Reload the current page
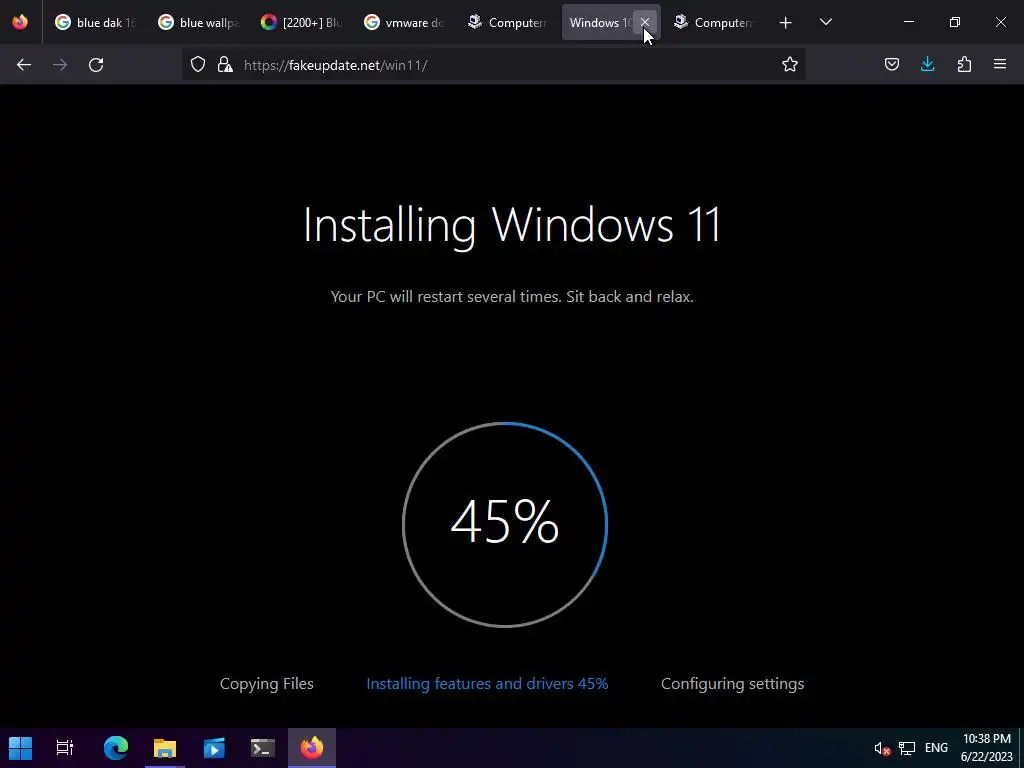The width and height of the screenshot is (1024, 768). point(96,65)
